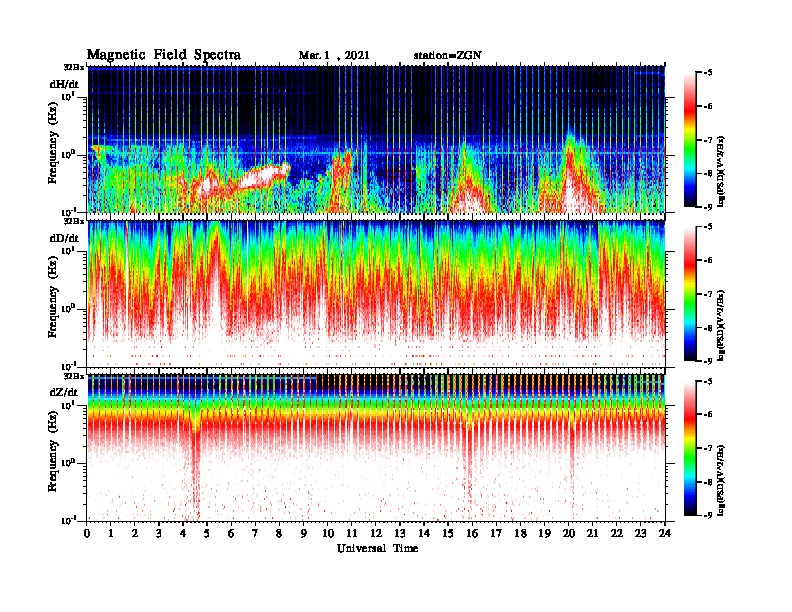Click the "-9" value on the dZ/dt color bar
Screen dimensions: 792x612
coord(708,515)
